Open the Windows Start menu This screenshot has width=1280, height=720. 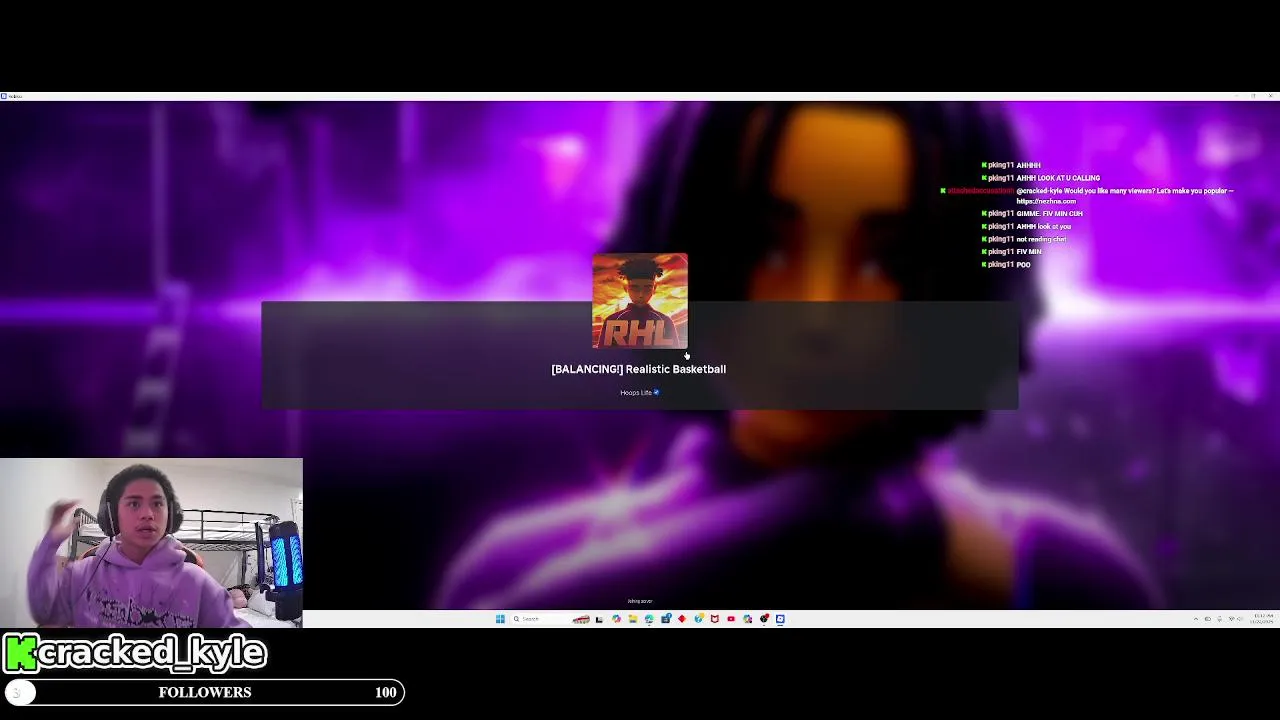500,619
